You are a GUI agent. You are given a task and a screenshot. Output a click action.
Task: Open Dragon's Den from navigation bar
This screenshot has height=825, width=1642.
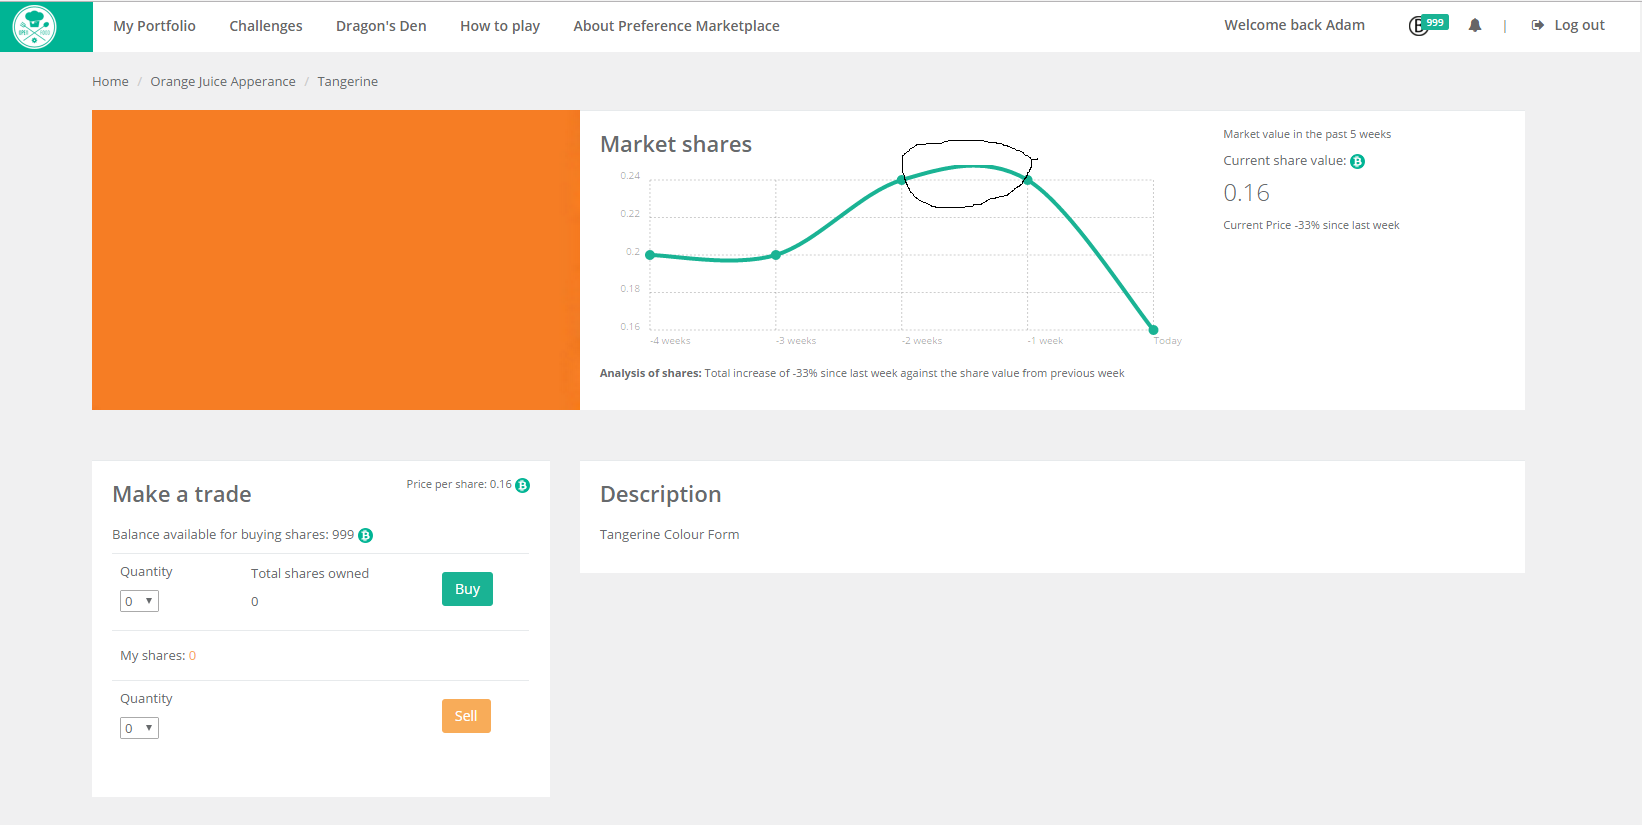pyautogui.click(x=381, y=26)
